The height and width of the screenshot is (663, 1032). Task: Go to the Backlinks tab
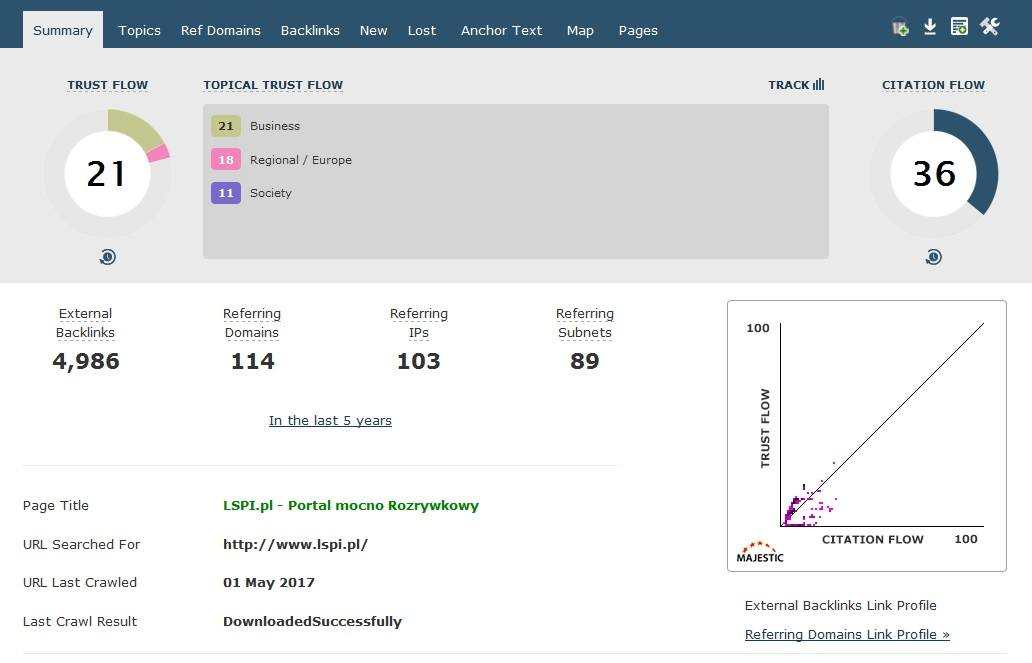(310, 30)
